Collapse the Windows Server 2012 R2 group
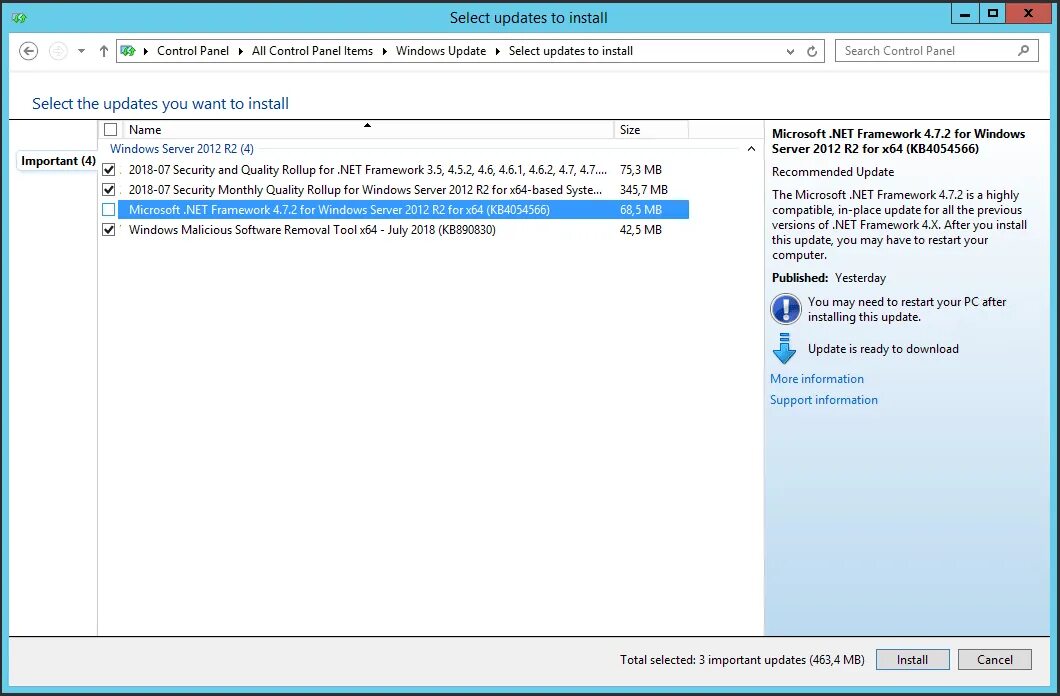 click(x=751, y=149)
